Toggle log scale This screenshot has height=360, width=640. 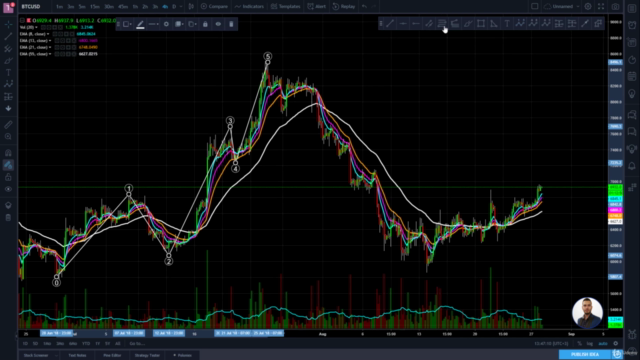(x=589, y=344)
